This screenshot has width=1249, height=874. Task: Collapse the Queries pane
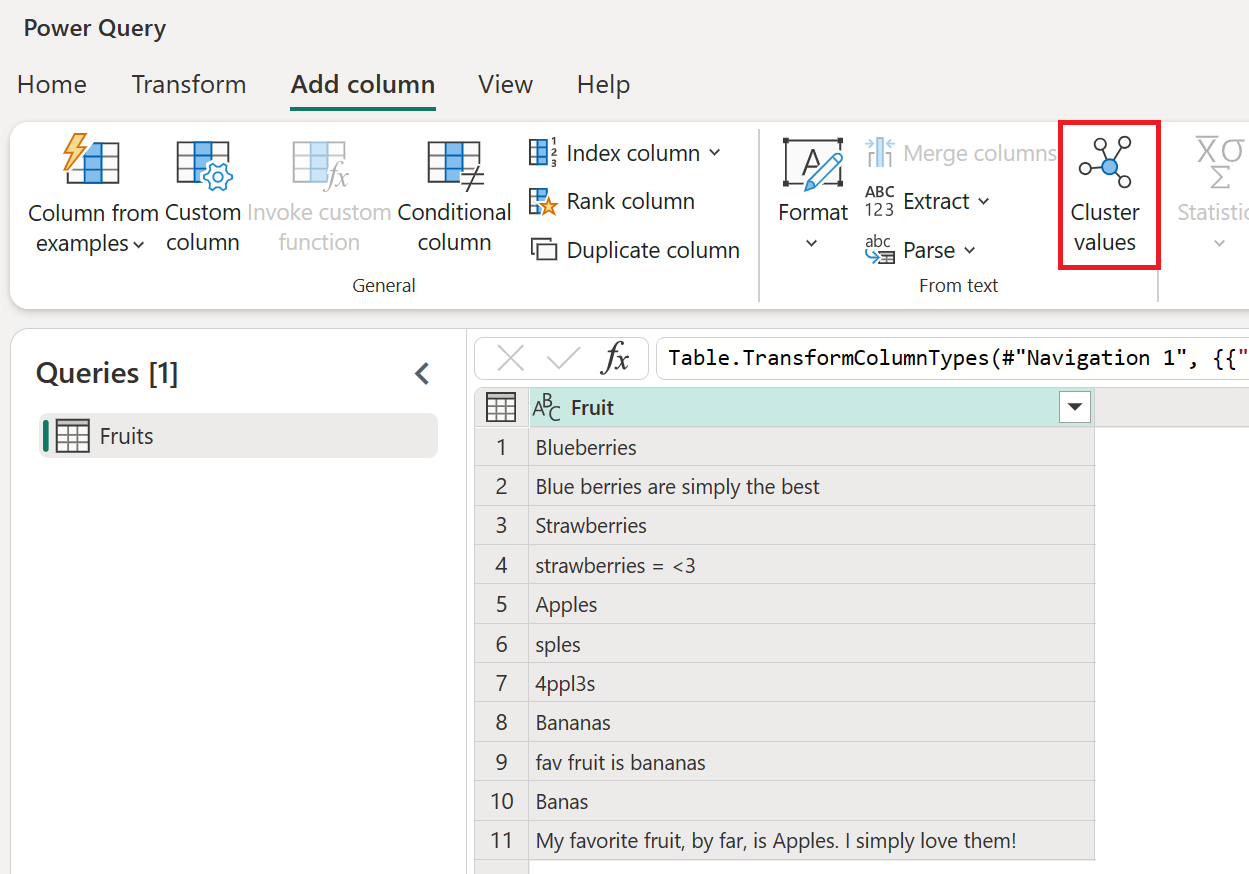421,372
